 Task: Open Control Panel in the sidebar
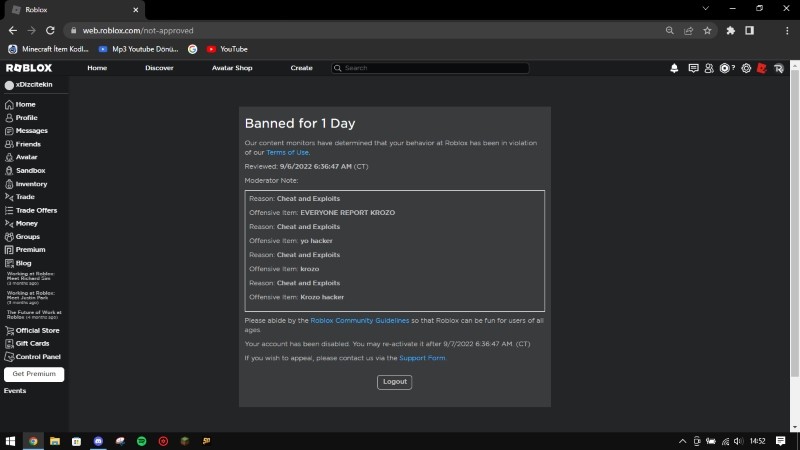[x=33, y=357]
